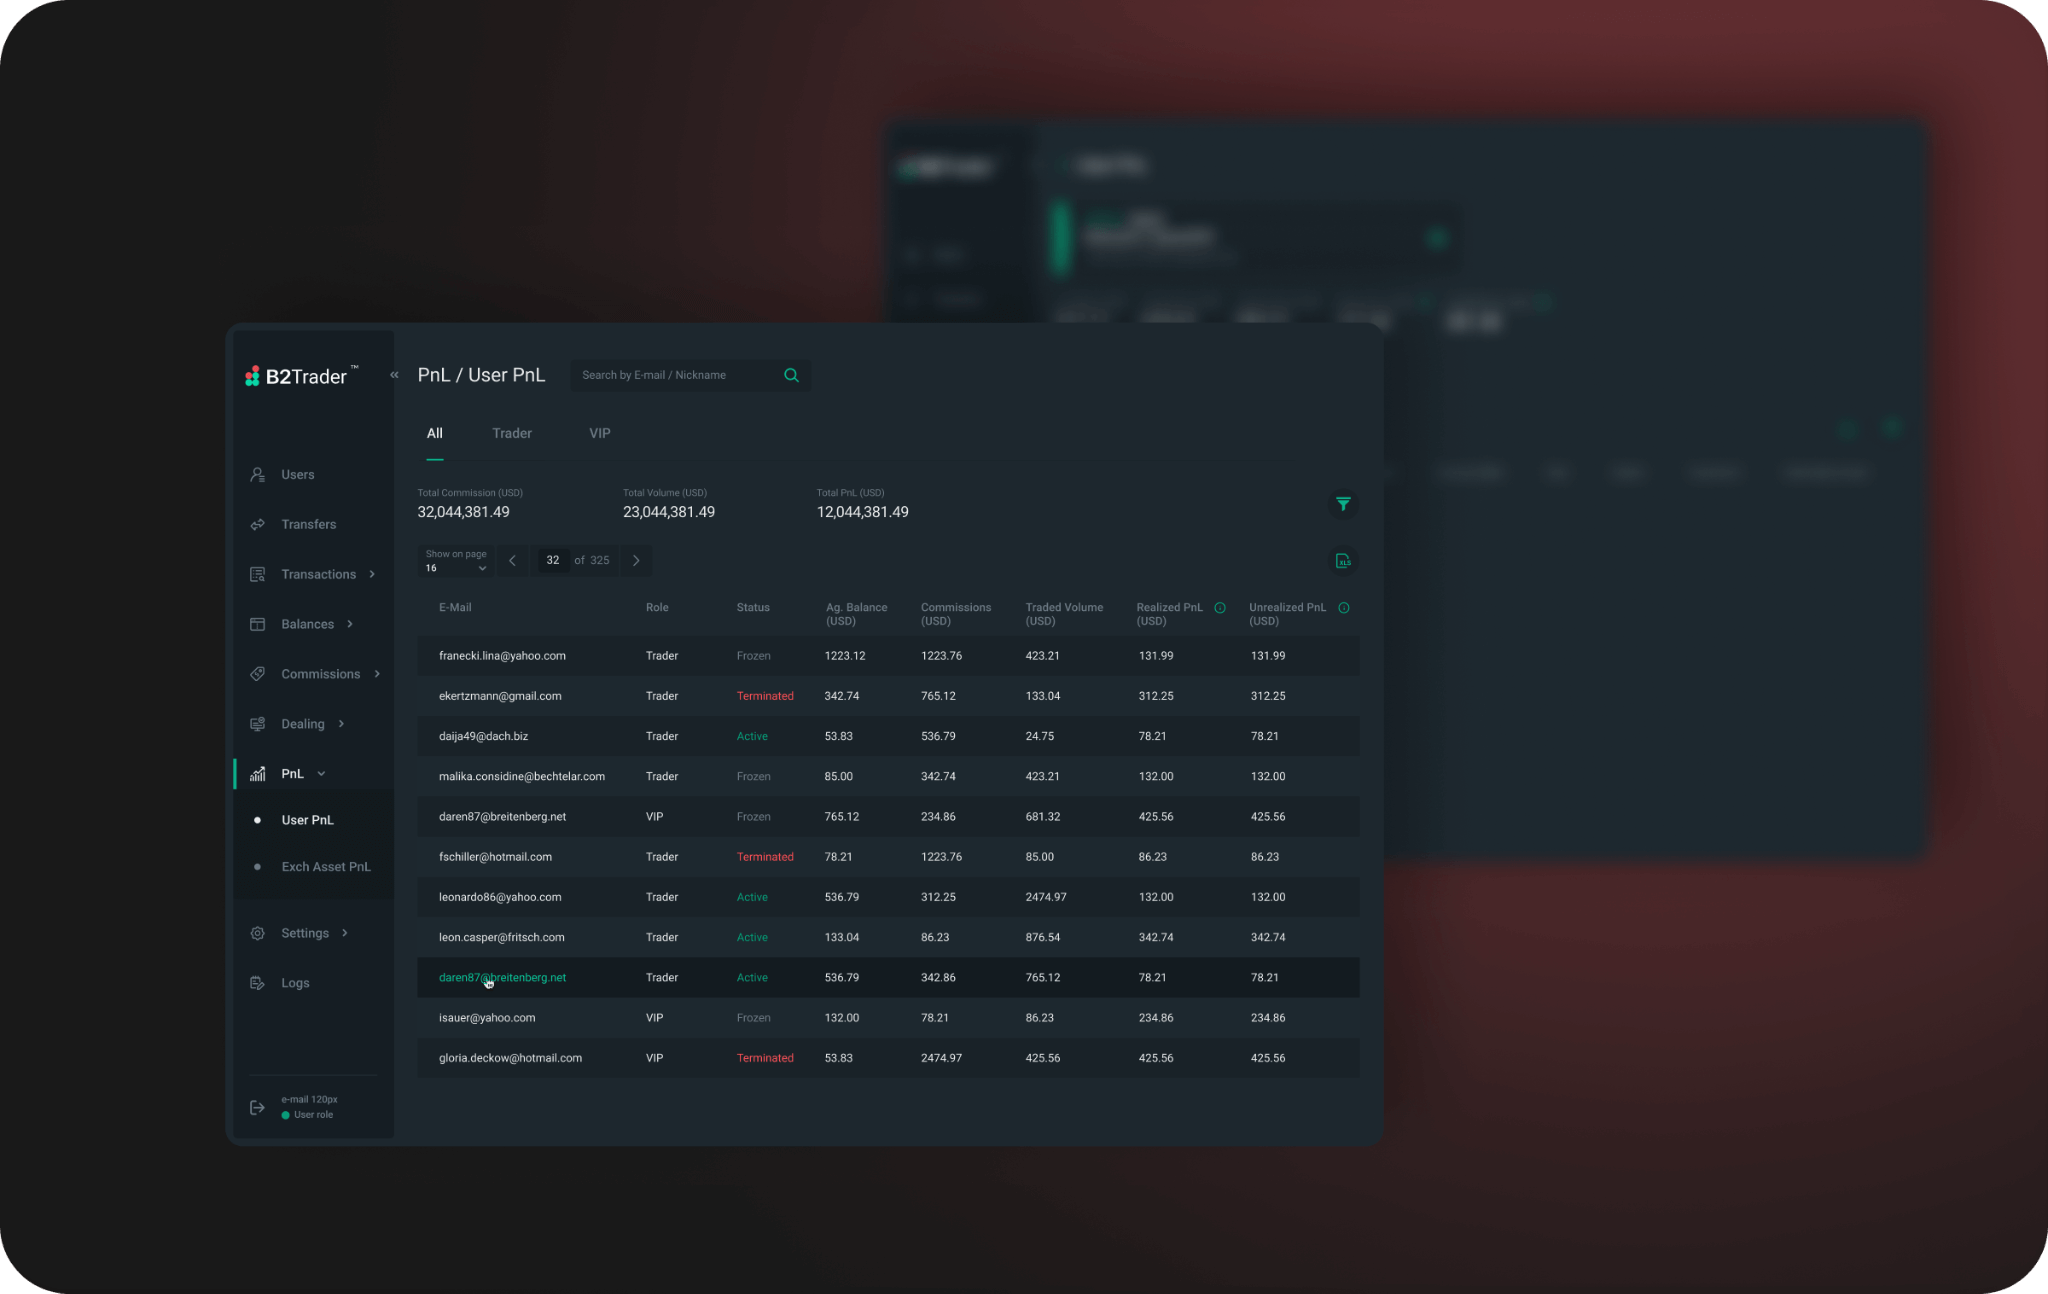Image resolution: width=2048 pixels, height=1294 pixels.
Task: Click the logout icon in sidebar
Action: coord(257,1107)
